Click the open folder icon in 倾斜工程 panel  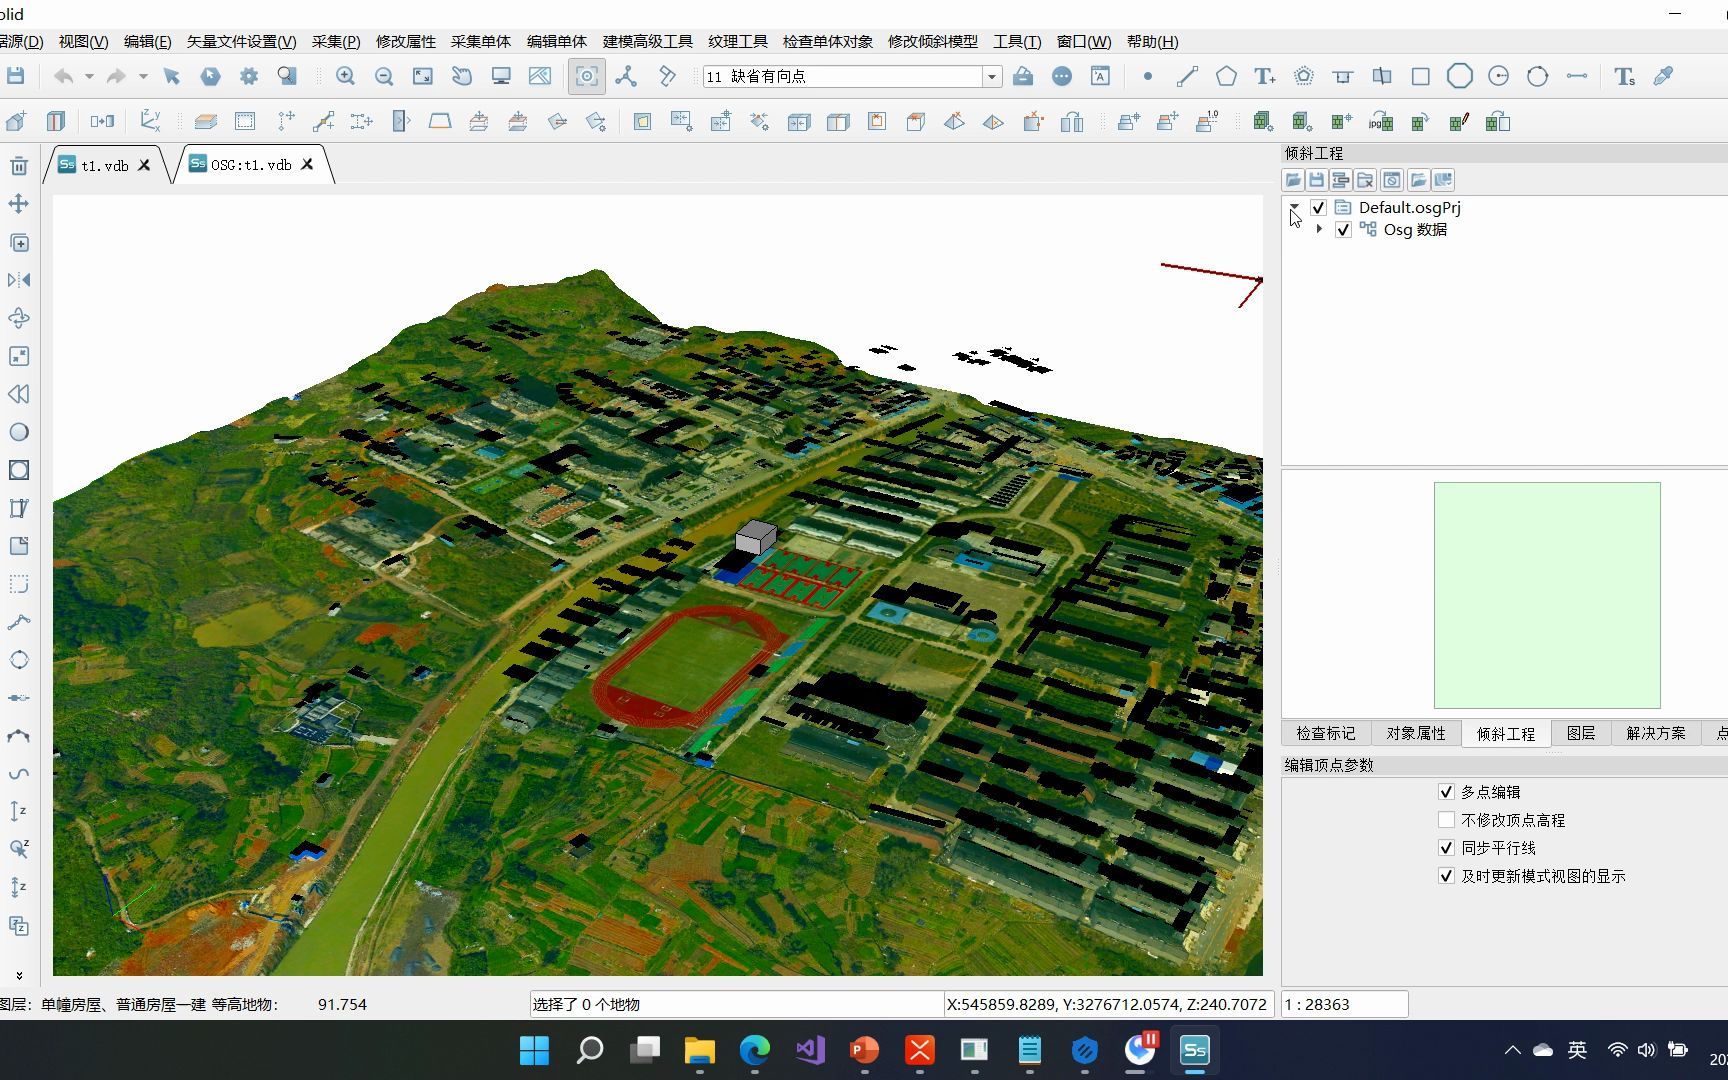tap(1293, 180)
